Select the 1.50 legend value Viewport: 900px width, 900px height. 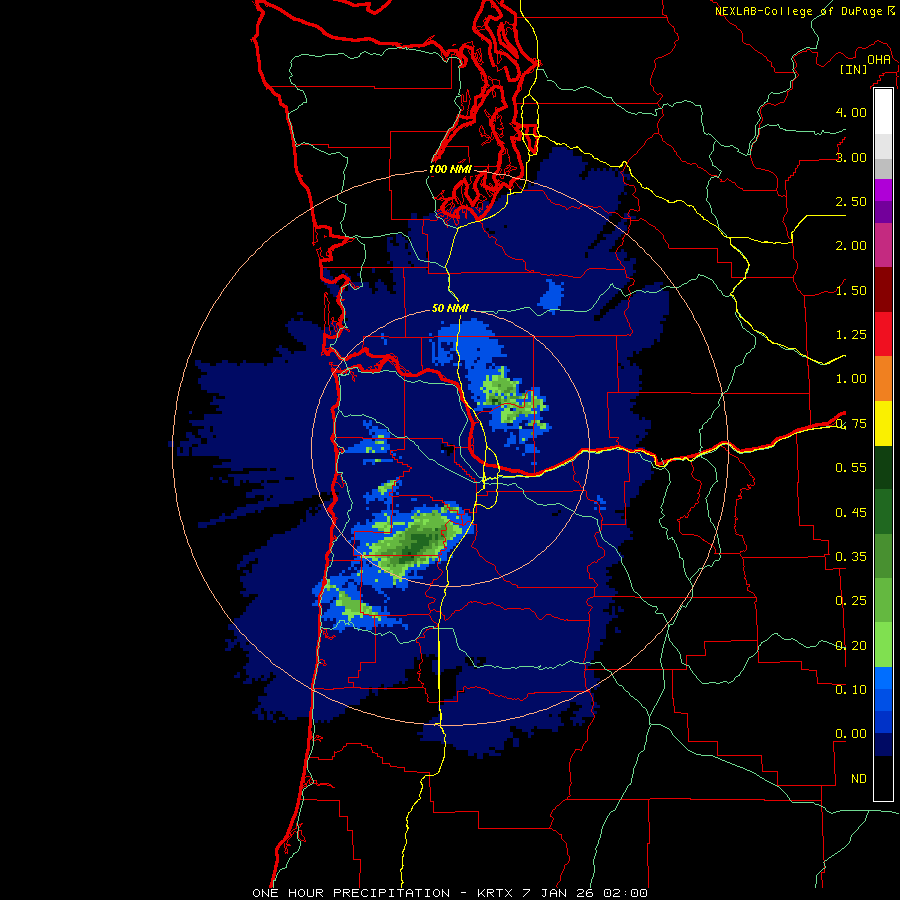click(851, 290)
